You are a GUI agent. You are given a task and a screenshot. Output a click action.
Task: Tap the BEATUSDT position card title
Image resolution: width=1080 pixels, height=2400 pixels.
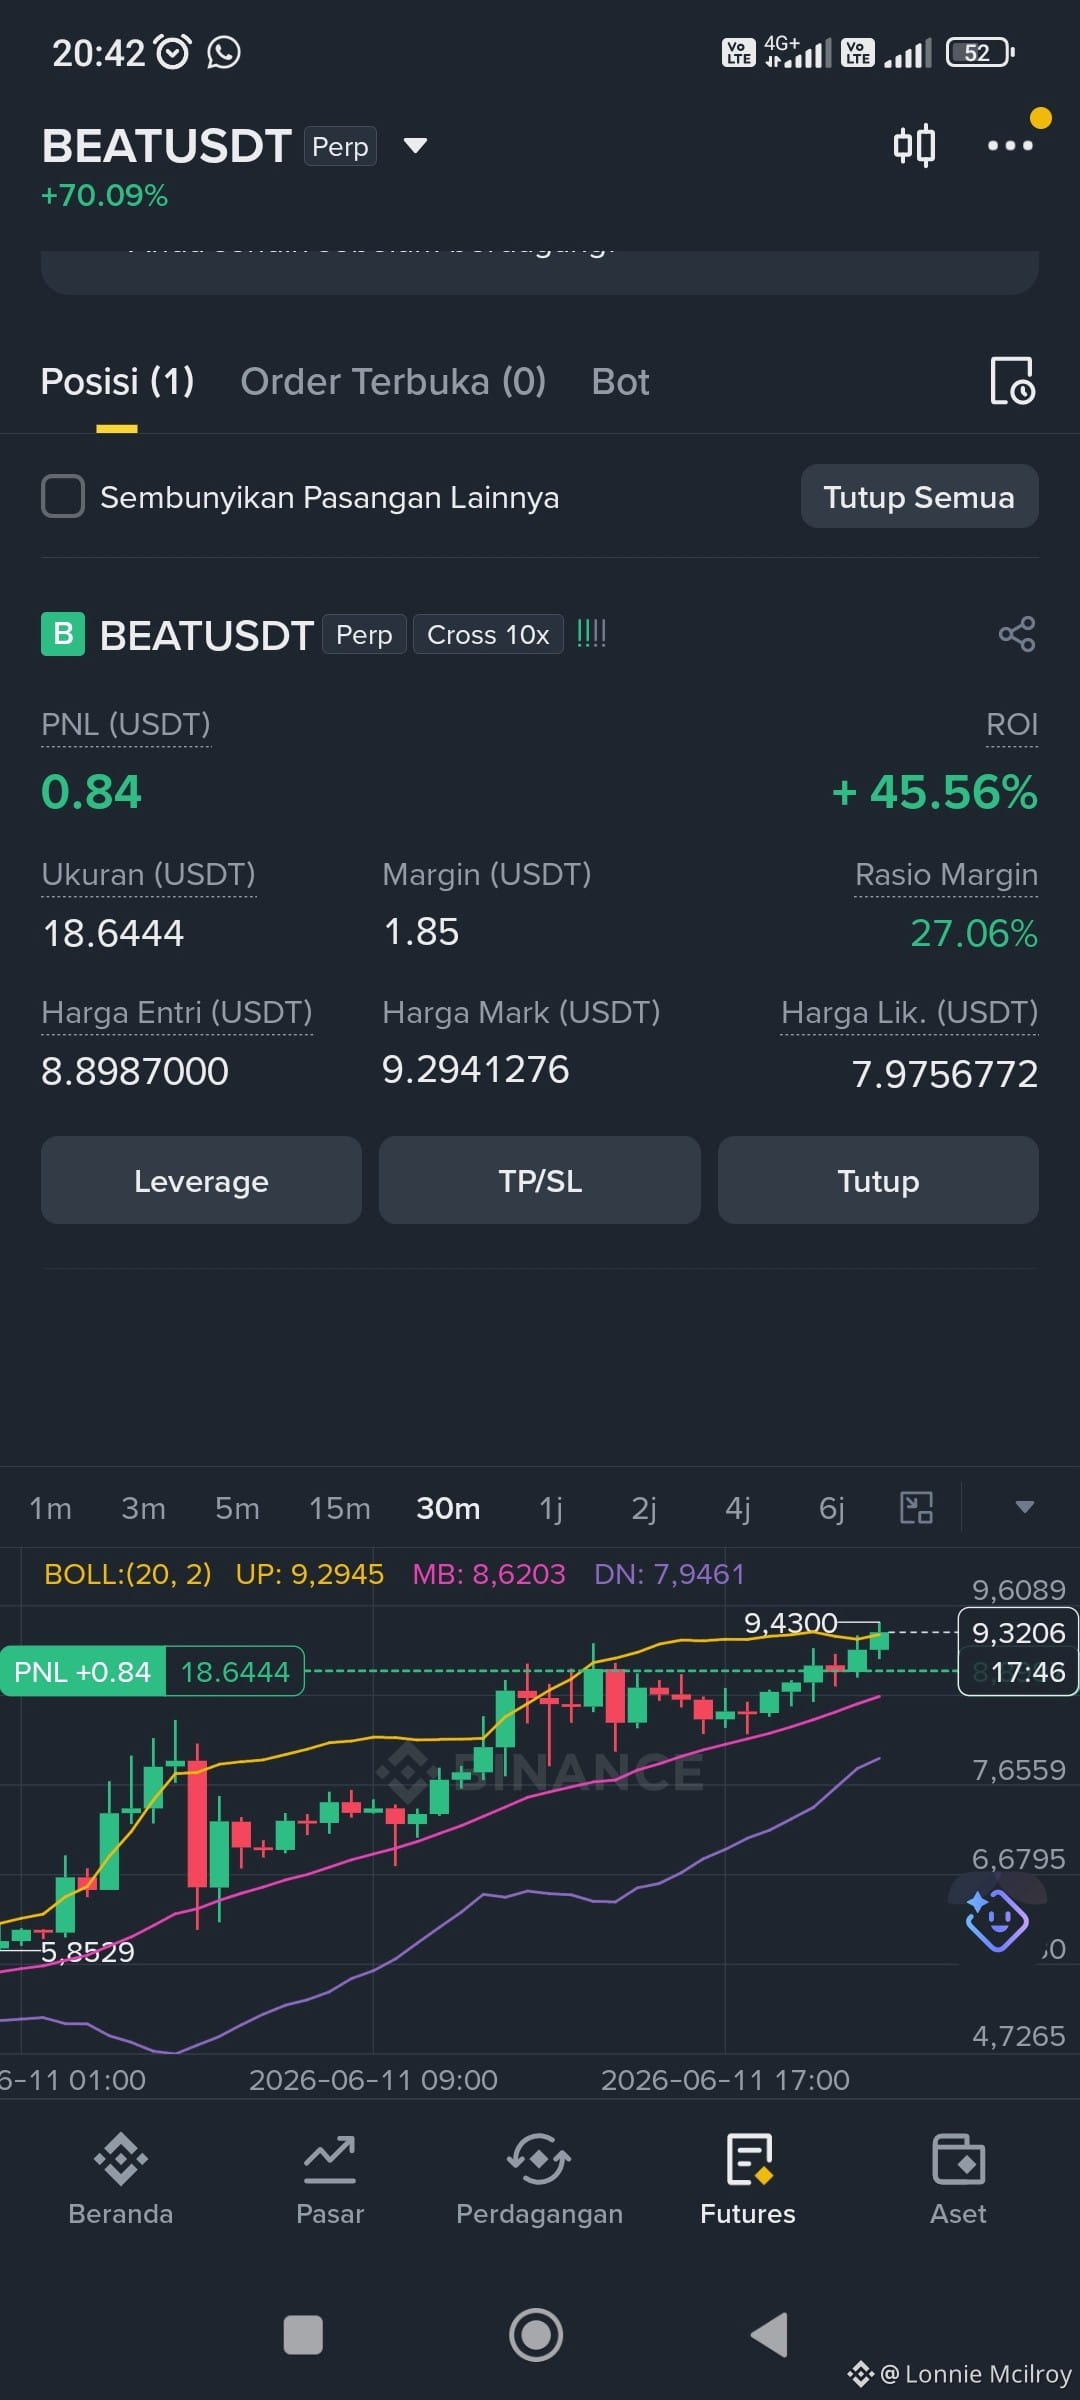(206, 635)
